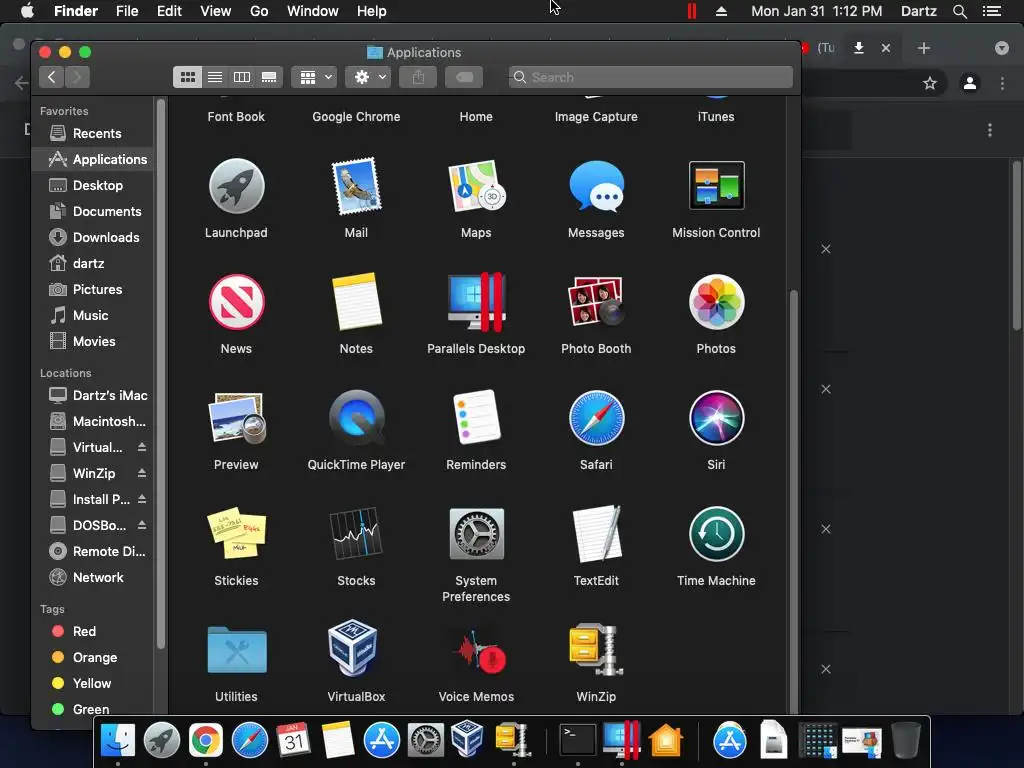Screen dimensions: 1024x768
Task: Select VirtualBox in the Applications window
Action: coord(353,648)
